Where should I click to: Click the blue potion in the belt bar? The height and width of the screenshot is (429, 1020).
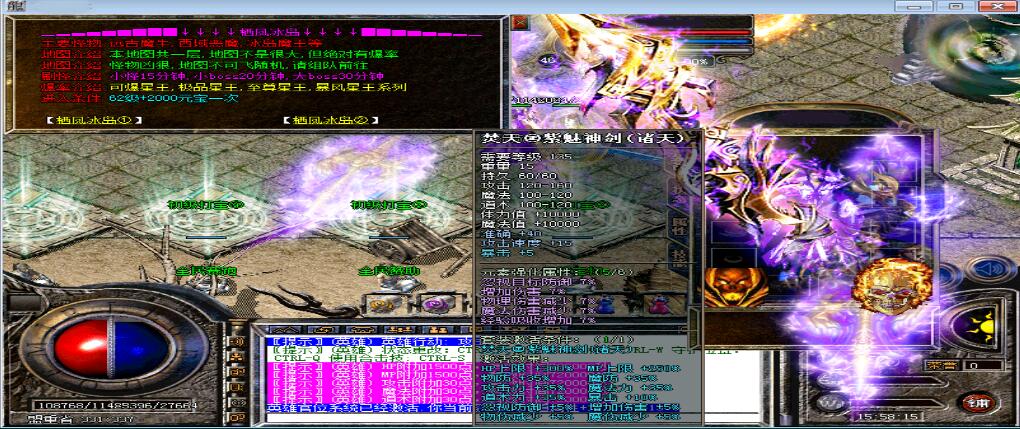(x=606, y=304)
